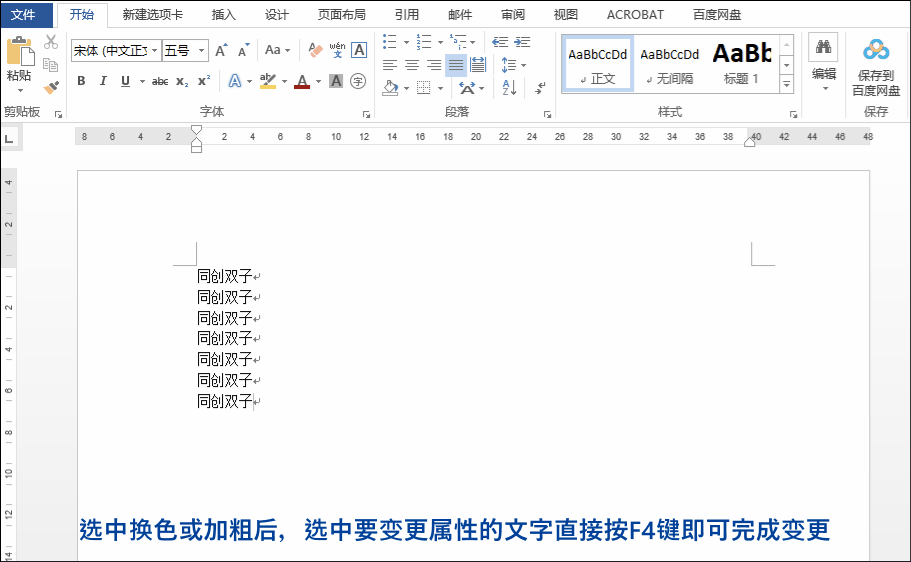This screenshot has width=911, height=562.
Task: Apply the red font color swatch
Action: 302,82
